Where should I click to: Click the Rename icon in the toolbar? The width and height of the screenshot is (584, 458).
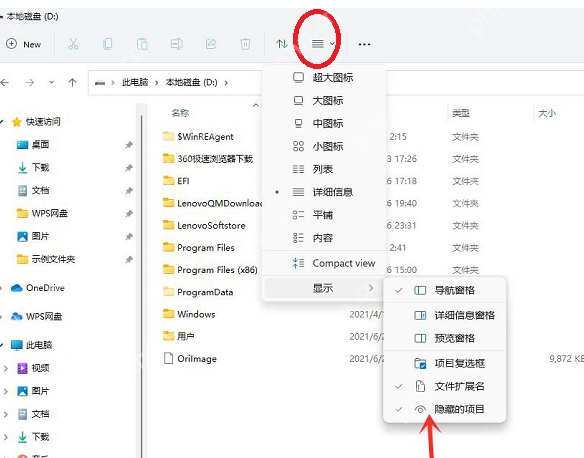[x=177, y=44]
